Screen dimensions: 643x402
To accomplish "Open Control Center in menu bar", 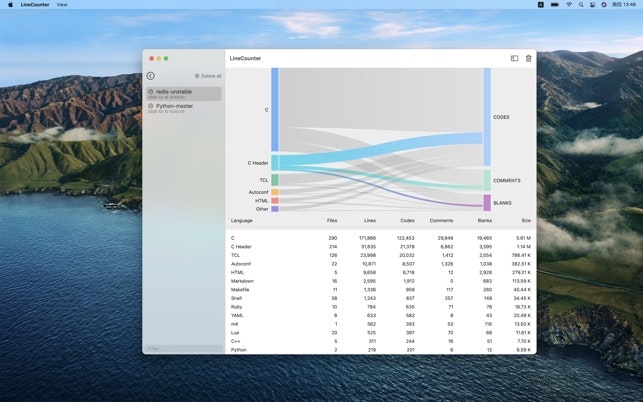I will pyautogui.click(x=592, y=5).
